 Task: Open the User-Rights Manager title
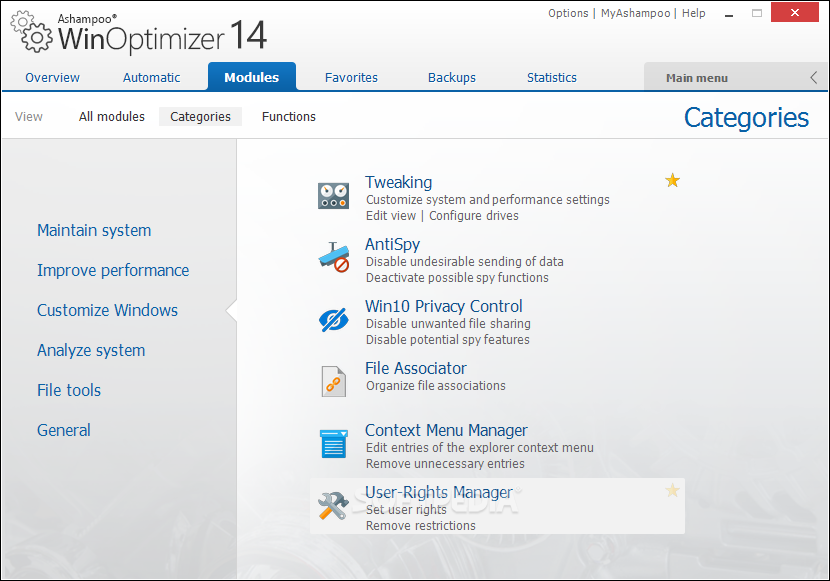coord(439,492)
